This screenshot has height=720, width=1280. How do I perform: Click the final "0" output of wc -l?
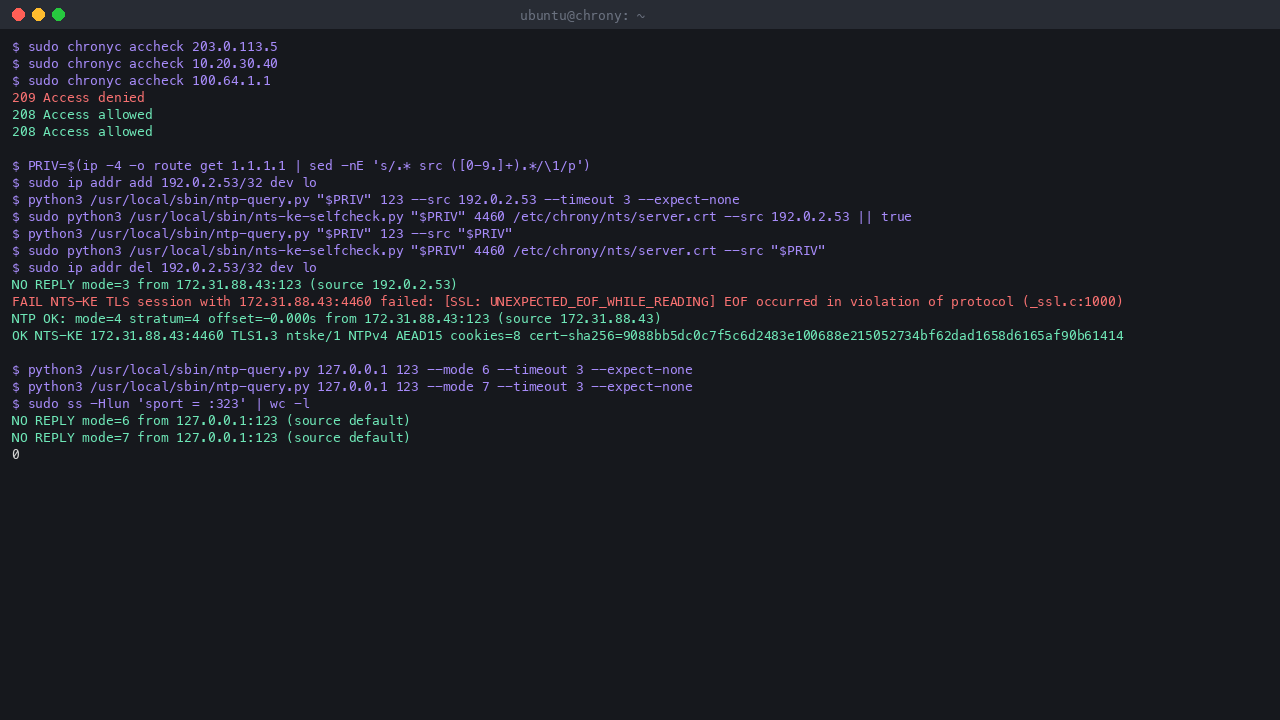16,455
